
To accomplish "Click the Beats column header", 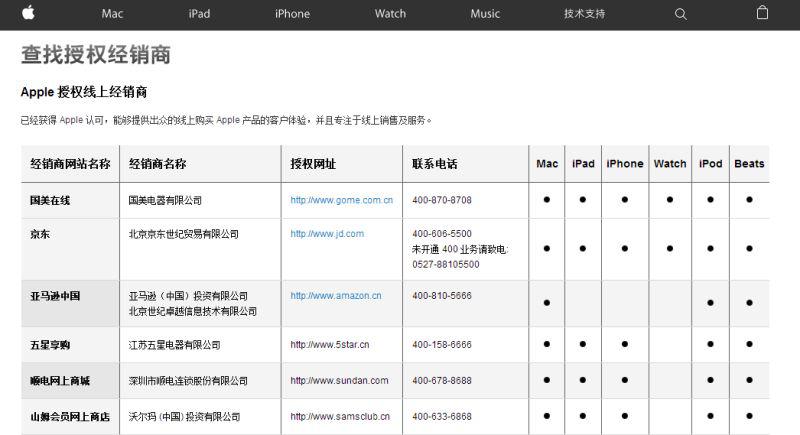I will click(x=749, y=164).
